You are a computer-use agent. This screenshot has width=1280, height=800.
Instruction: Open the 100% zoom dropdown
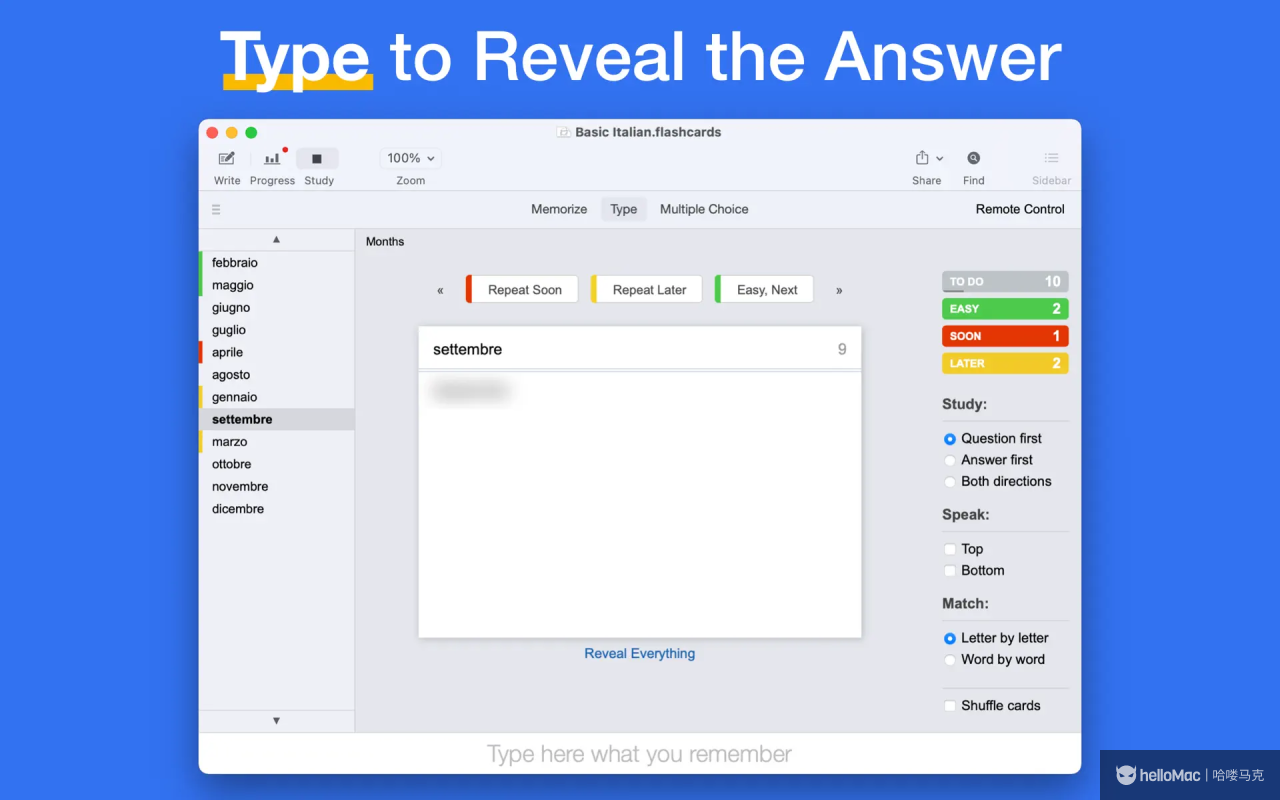pos(410,158)
